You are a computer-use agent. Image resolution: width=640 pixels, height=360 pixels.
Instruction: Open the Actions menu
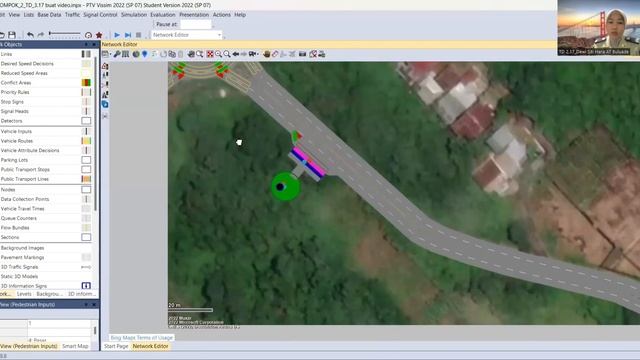222,15
